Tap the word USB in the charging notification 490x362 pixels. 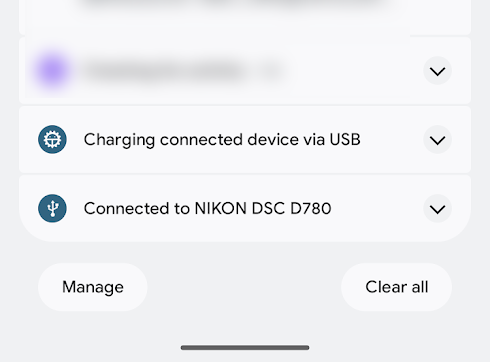point(345,139)
